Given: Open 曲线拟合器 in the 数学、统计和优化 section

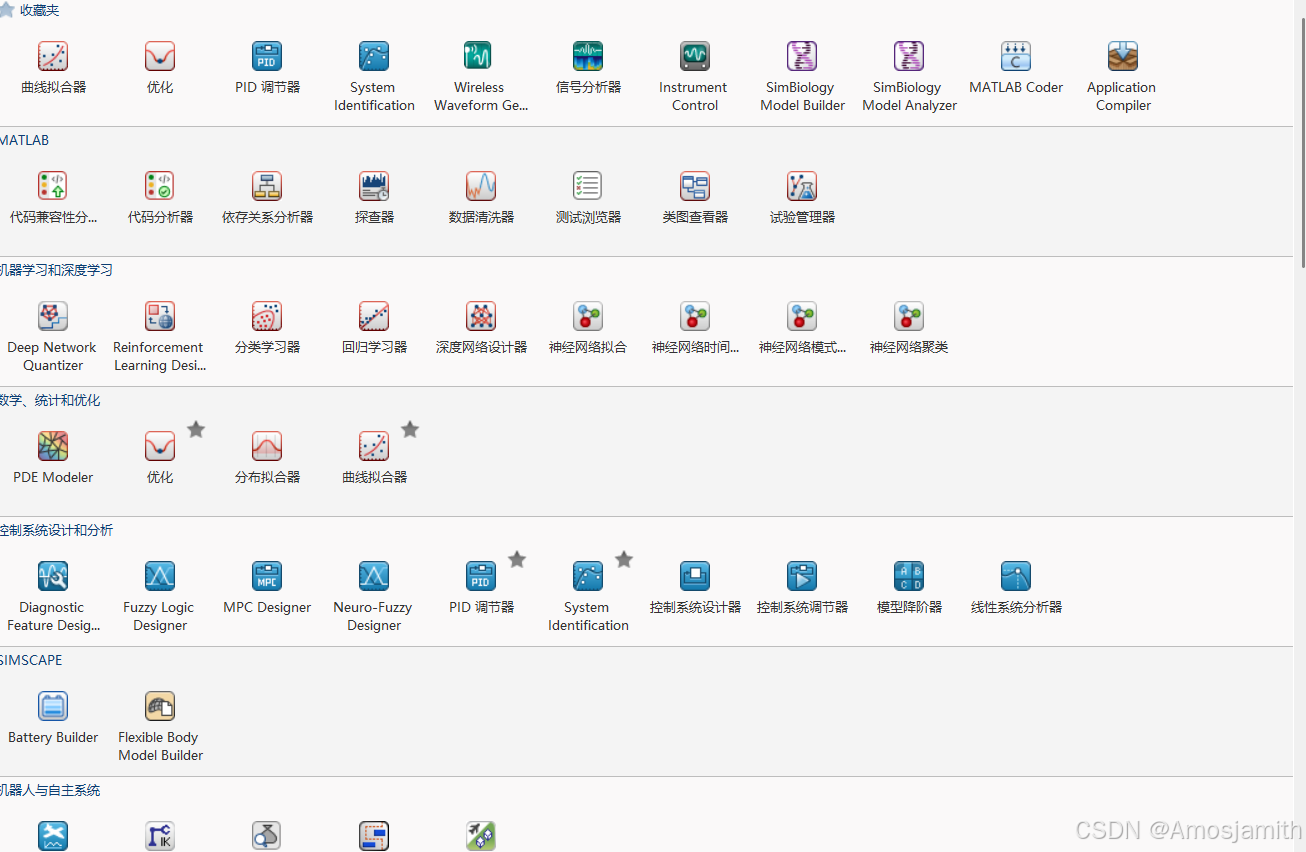Looking at the screenshot, I should click(374, 458).
